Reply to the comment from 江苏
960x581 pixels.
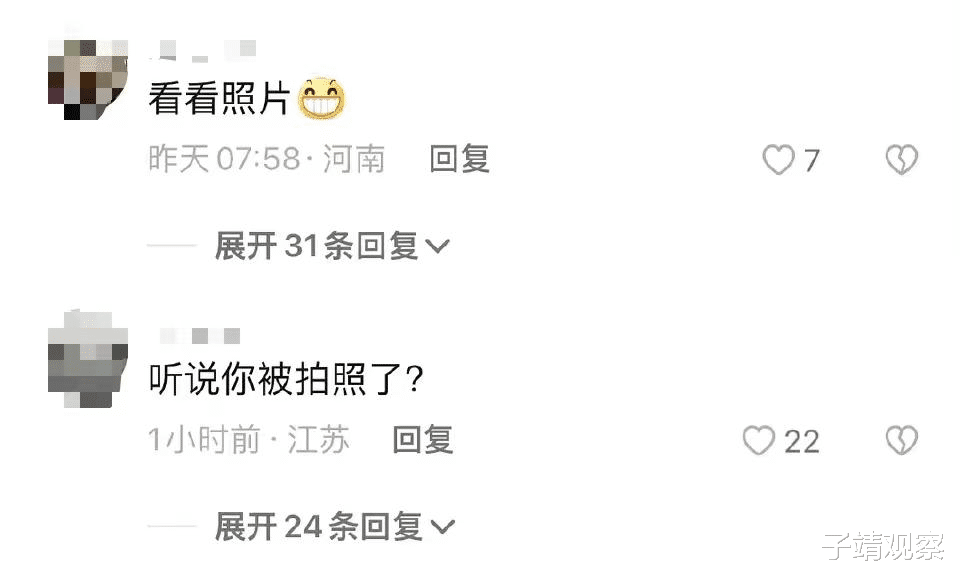pyautogui.click(x=422, y=440)
